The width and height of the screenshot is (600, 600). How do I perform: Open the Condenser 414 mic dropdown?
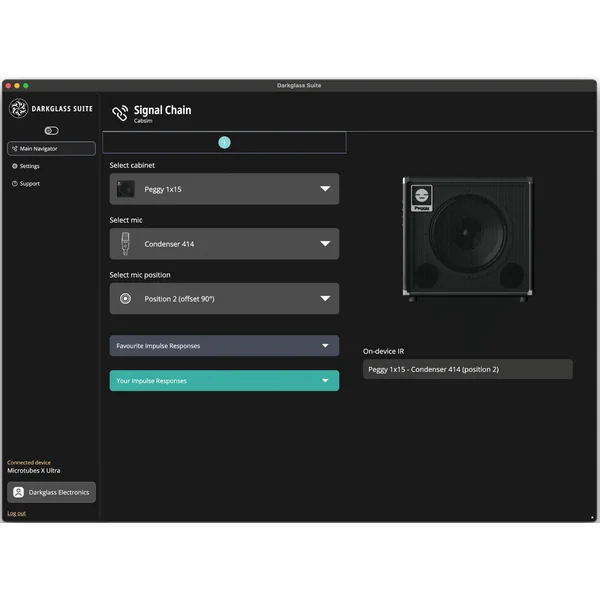click(x=224, y=244)
